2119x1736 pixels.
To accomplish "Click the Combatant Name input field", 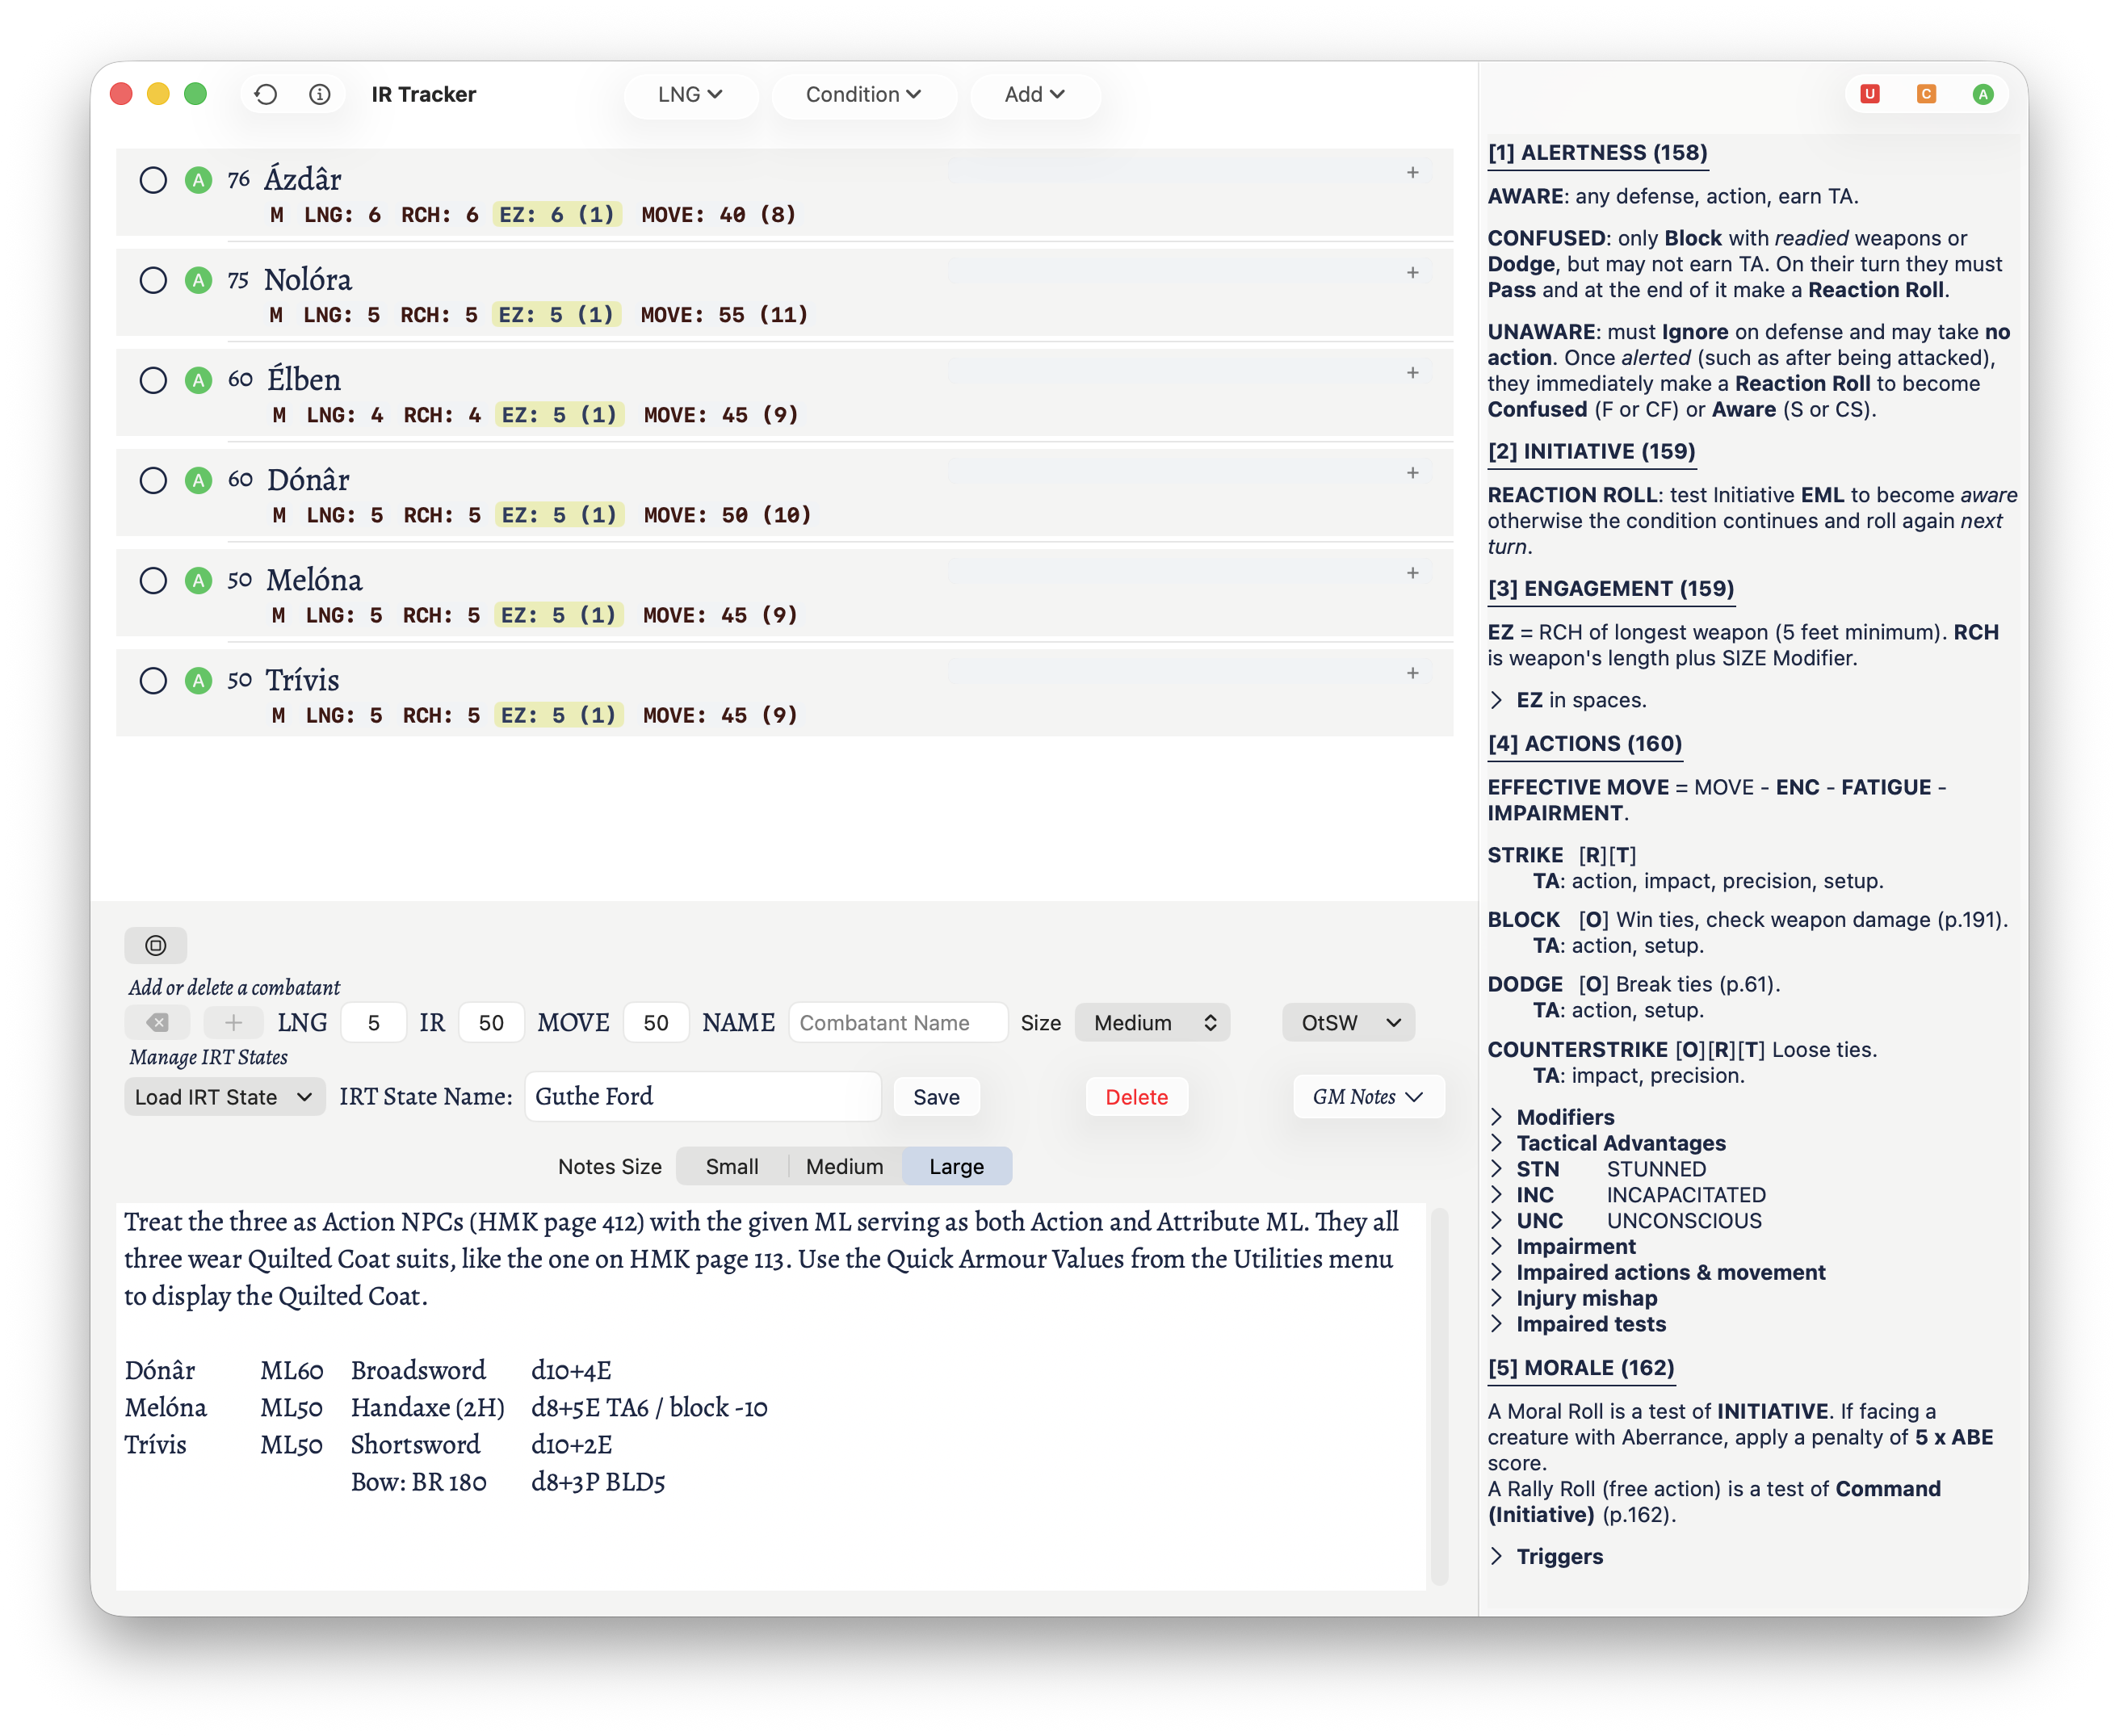I will (x=897, y=1023).
